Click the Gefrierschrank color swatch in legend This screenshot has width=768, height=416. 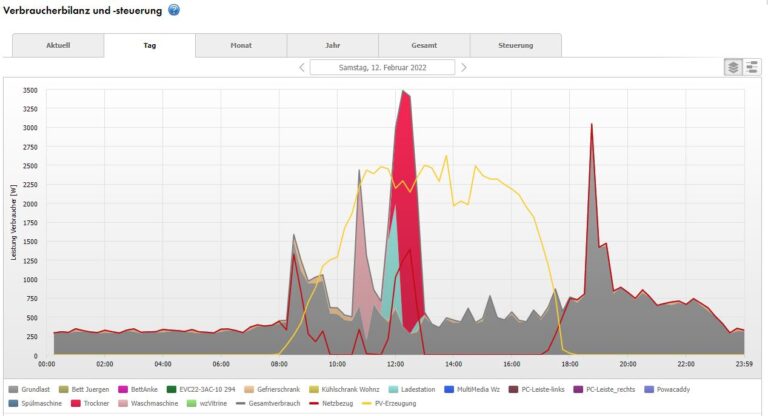(250, 389)
